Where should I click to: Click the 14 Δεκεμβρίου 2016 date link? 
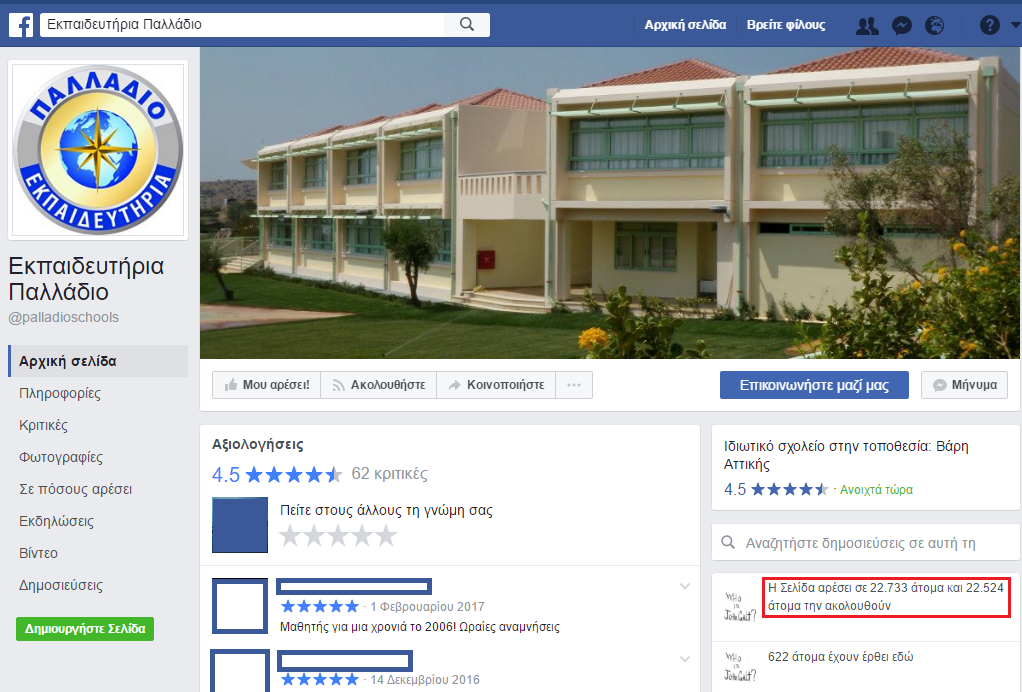(425, 680)
